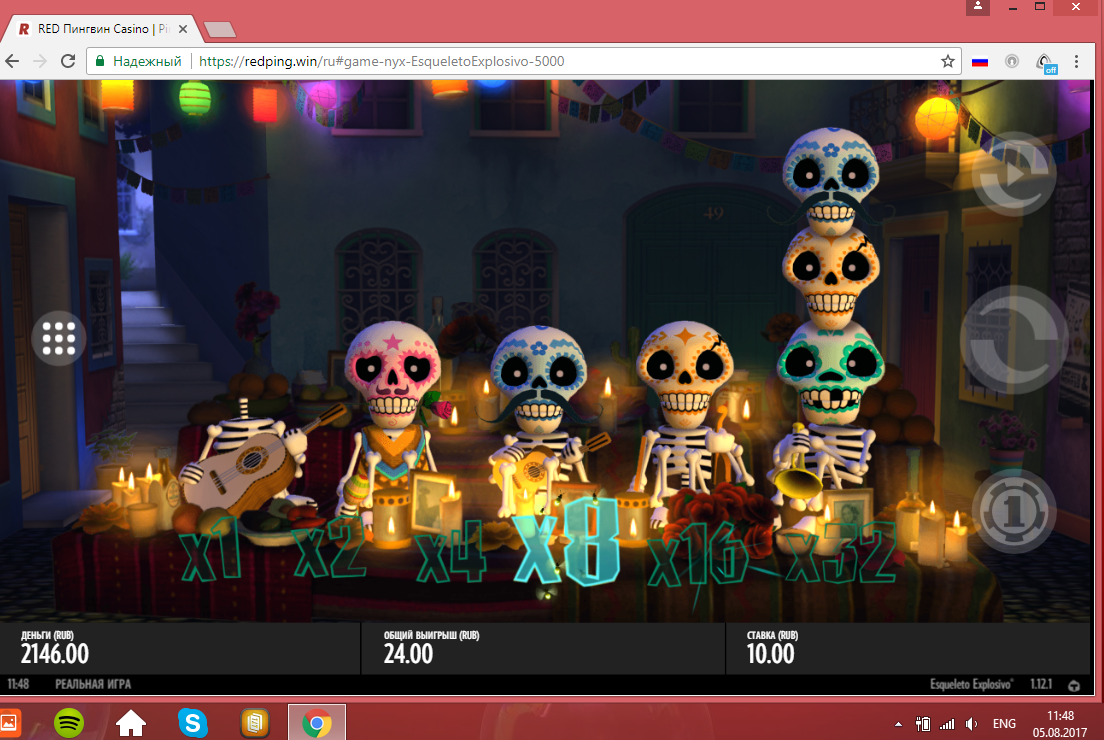Screen dimensions: 1104x740
Task: Open the bet chip selector button
Action: 1014,511
